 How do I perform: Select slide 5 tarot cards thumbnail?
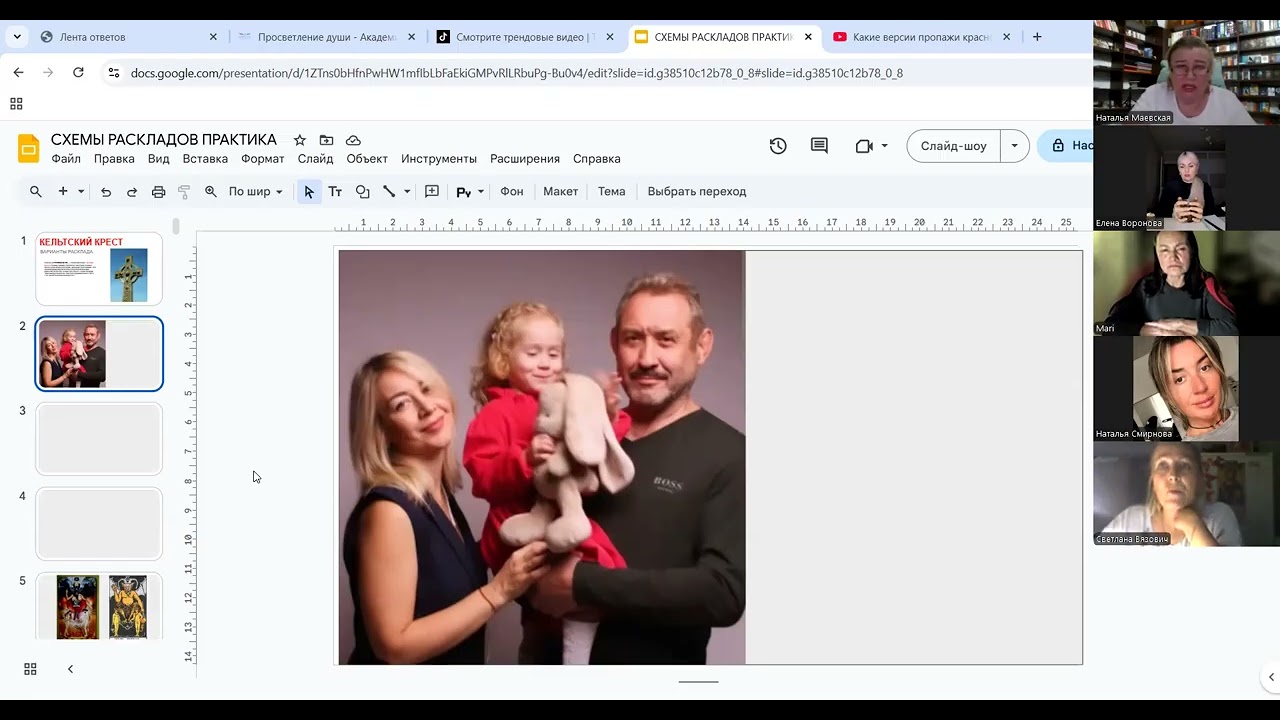[x=99, y=606]
